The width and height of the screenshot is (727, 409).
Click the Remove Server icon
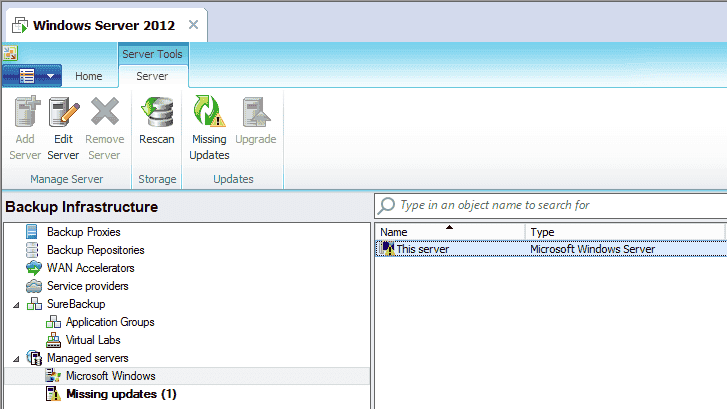[x=104, y=112]
